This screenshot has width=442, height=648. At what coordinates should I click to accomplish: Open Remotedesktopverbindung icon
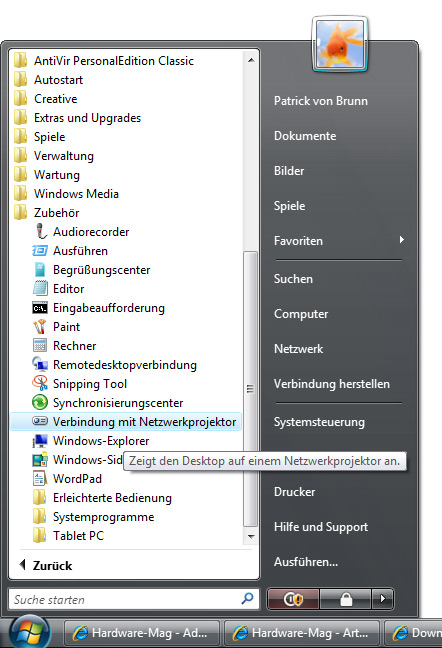coord(40,364)
